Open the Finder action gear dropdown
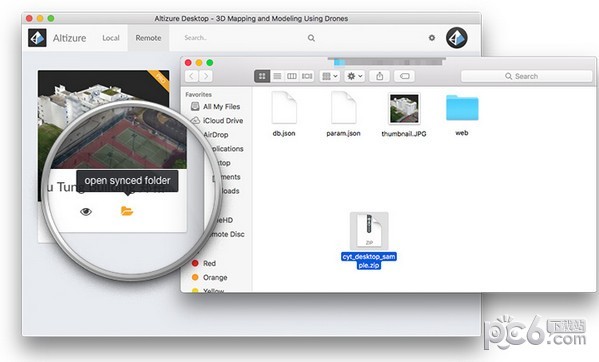The image size is (599, 362). 355,76
